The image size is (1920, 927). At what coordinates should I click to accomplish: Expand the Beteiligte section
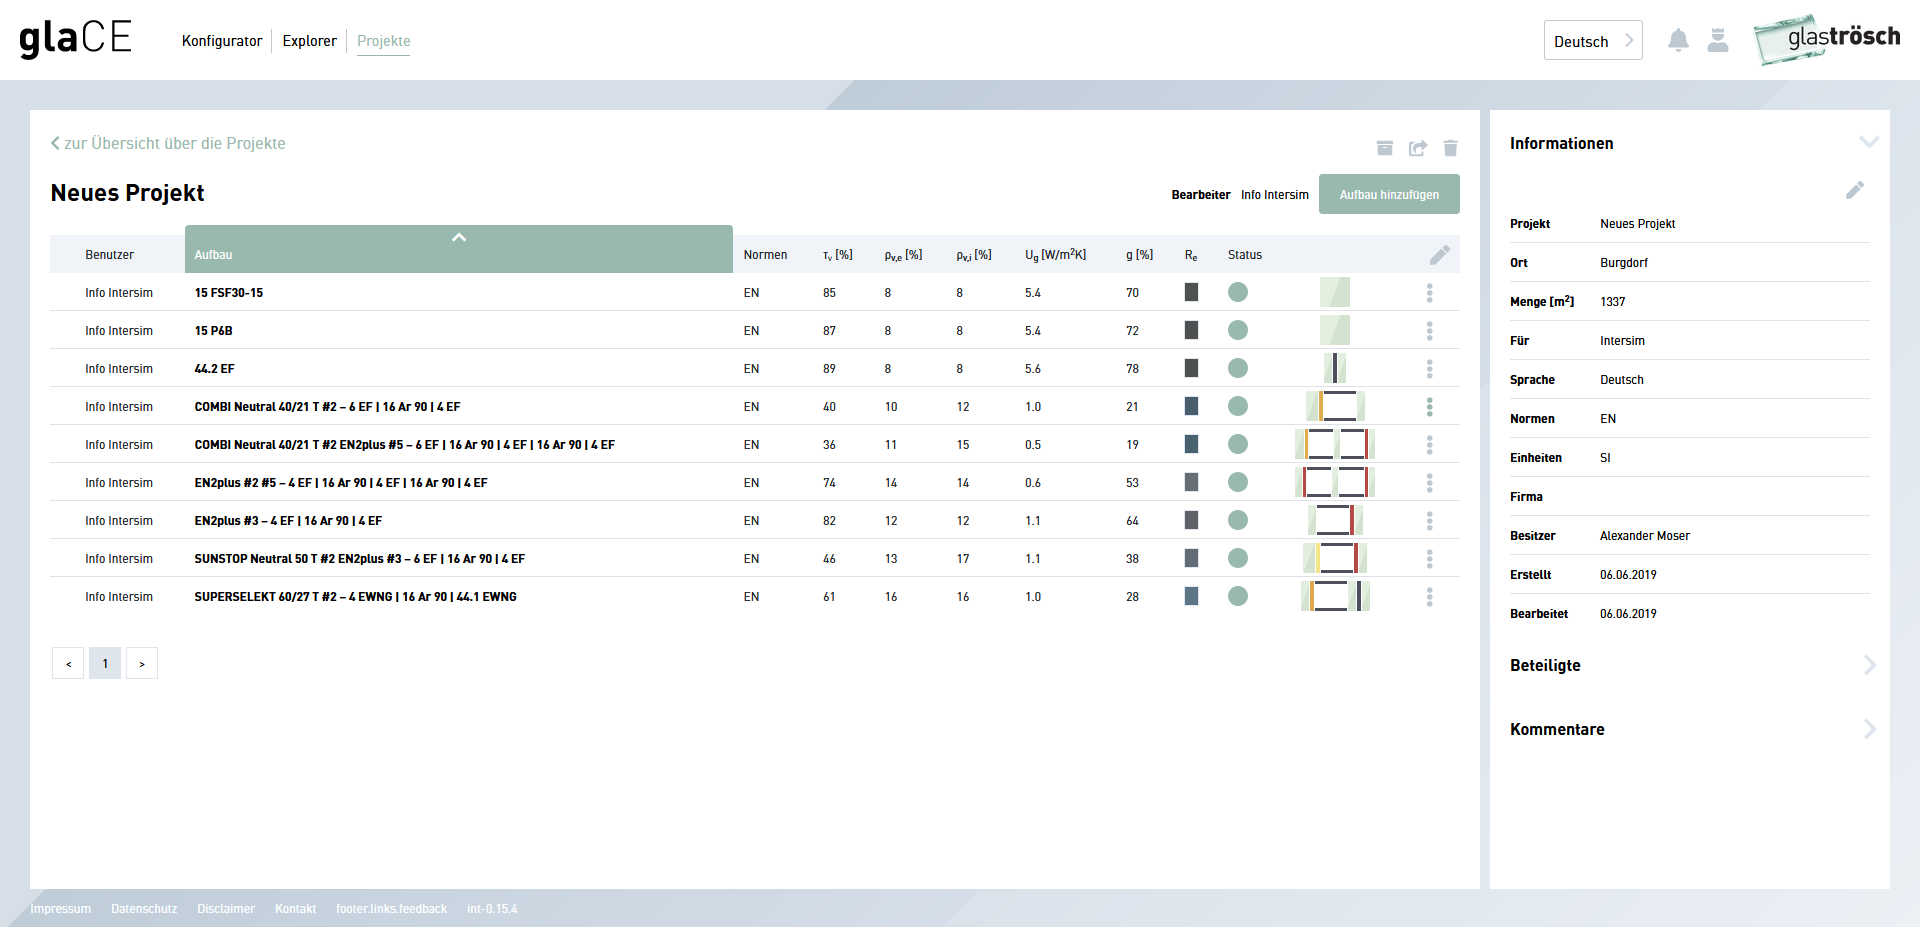1869,665
